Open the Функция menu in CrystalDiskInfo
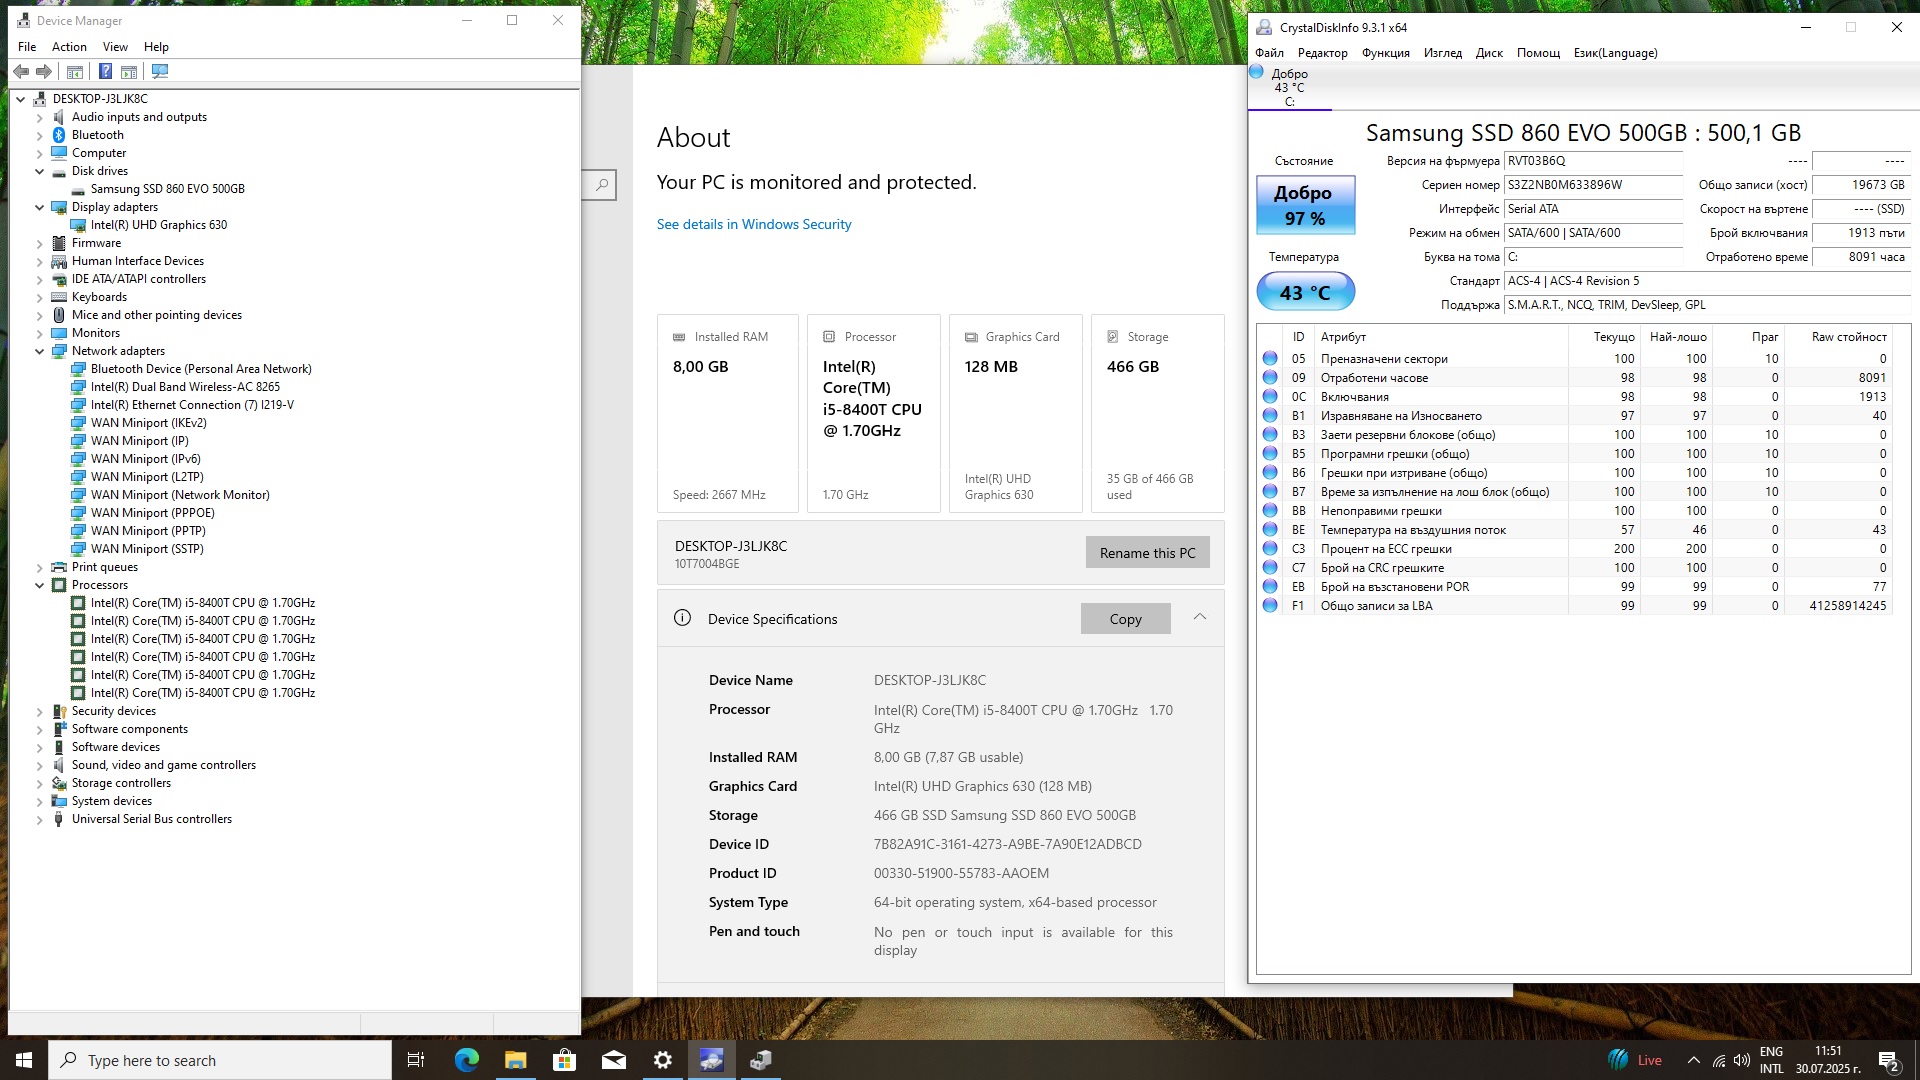 pyautogui.click(x=1385, y=53)
